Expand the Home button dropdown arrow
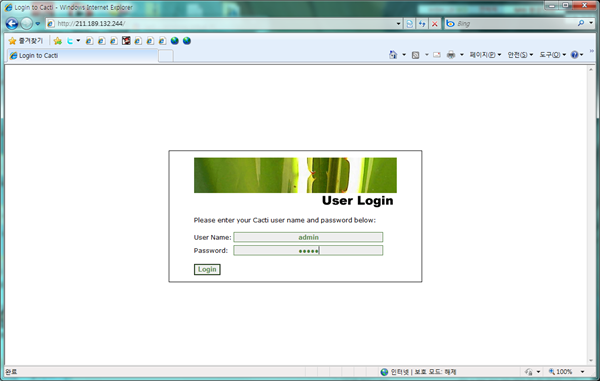600x381 pixels. click(x=404, y=55)
